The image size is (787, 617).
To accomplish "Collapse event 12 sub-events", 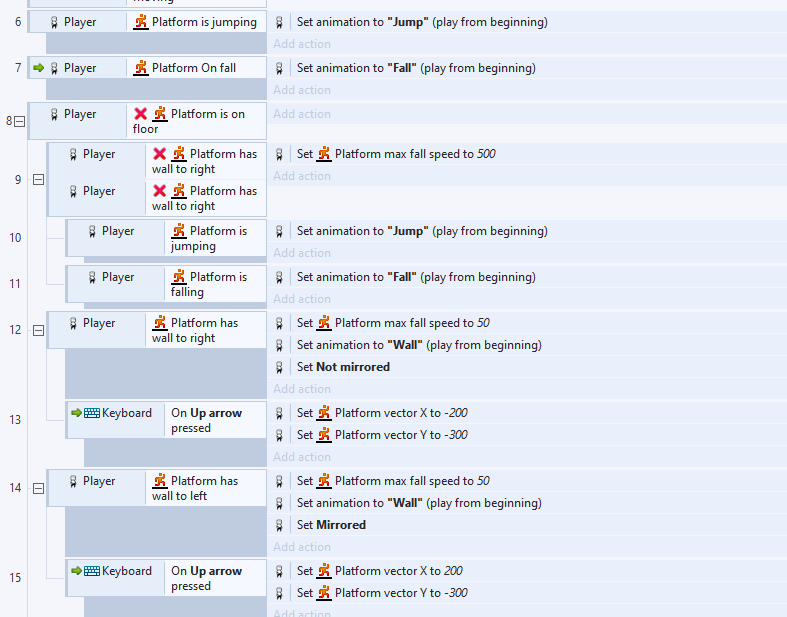I will [x=39, y=330].
